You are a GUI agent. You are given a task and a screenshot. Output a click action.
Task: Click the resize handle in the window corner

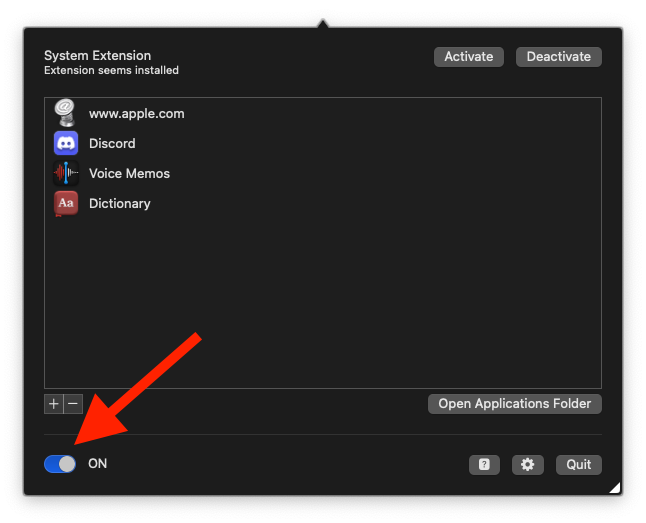pyautogui.click(x=615, y=488)
